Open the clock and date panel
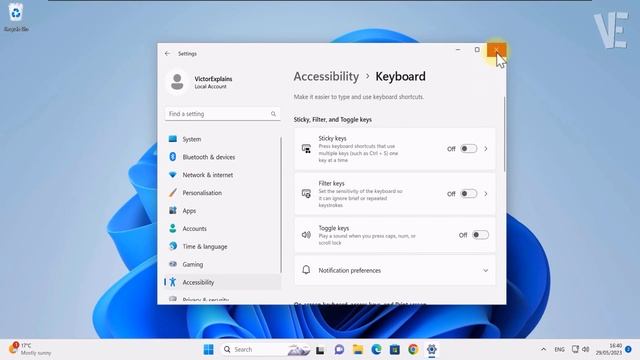 609,349
